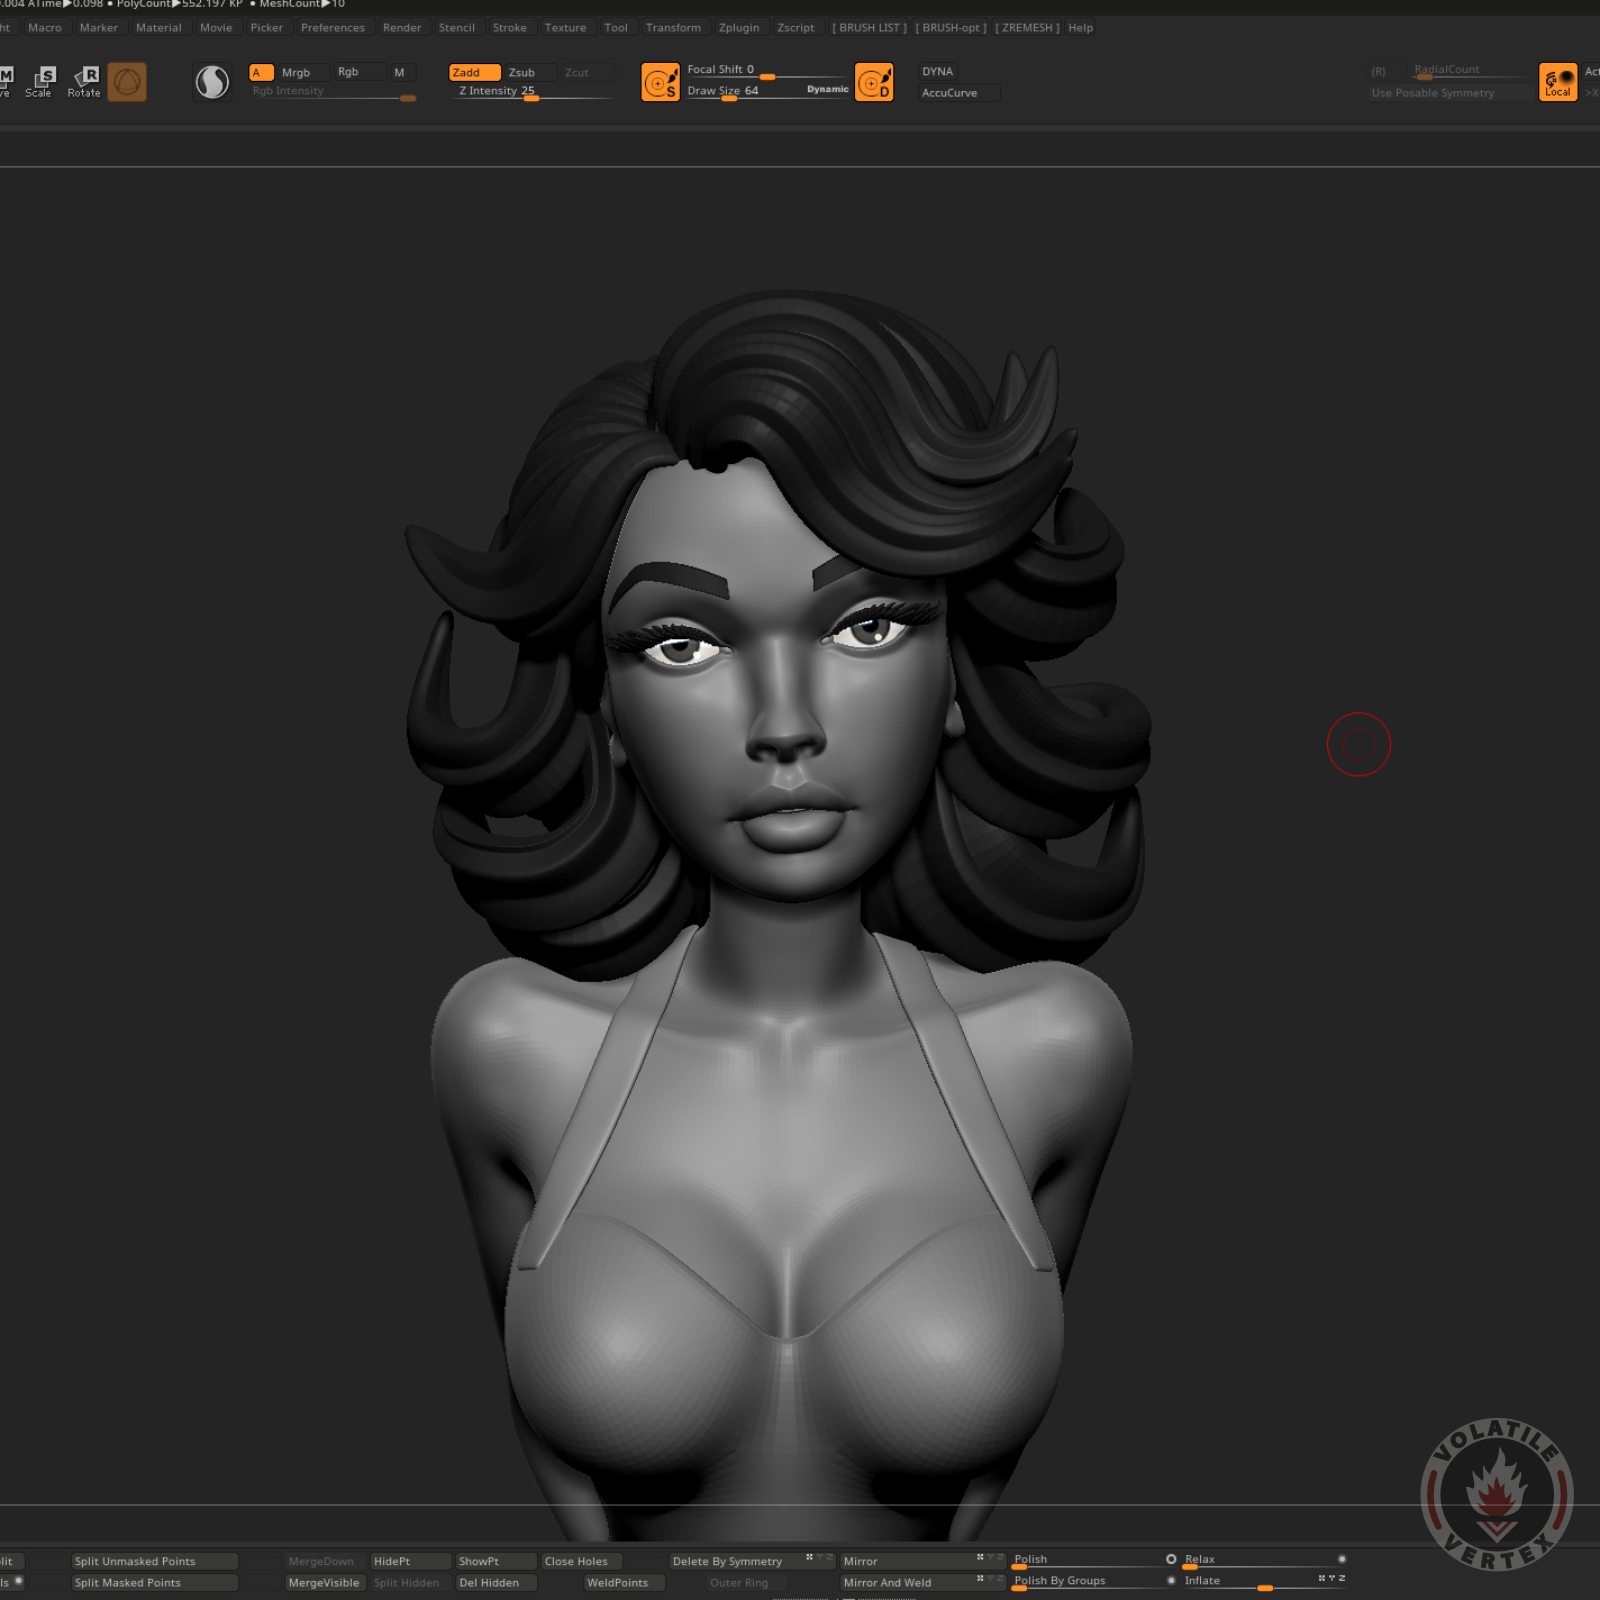Expand the BRUSH LIST menu
This screenshot has width=1600, height=1600.
(869, 28)
